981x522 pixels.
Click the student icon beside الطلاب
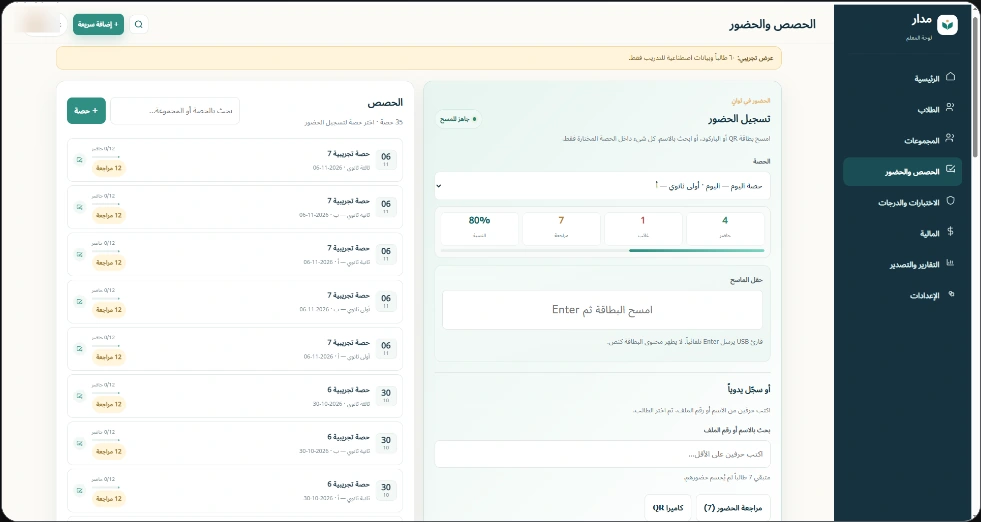coord(950,108)
